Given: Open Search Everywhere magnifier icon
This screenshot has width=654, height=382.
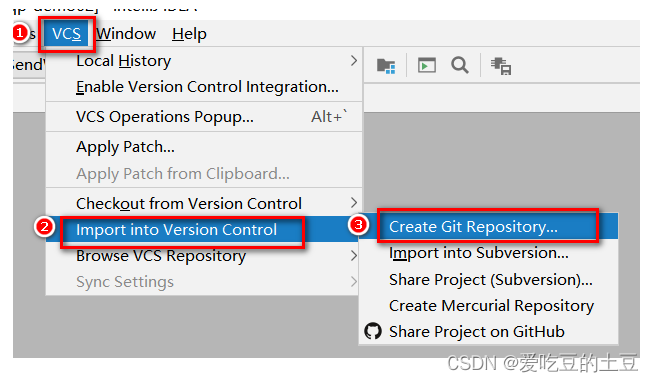Looking at the screenshot, I should [460, 65].
